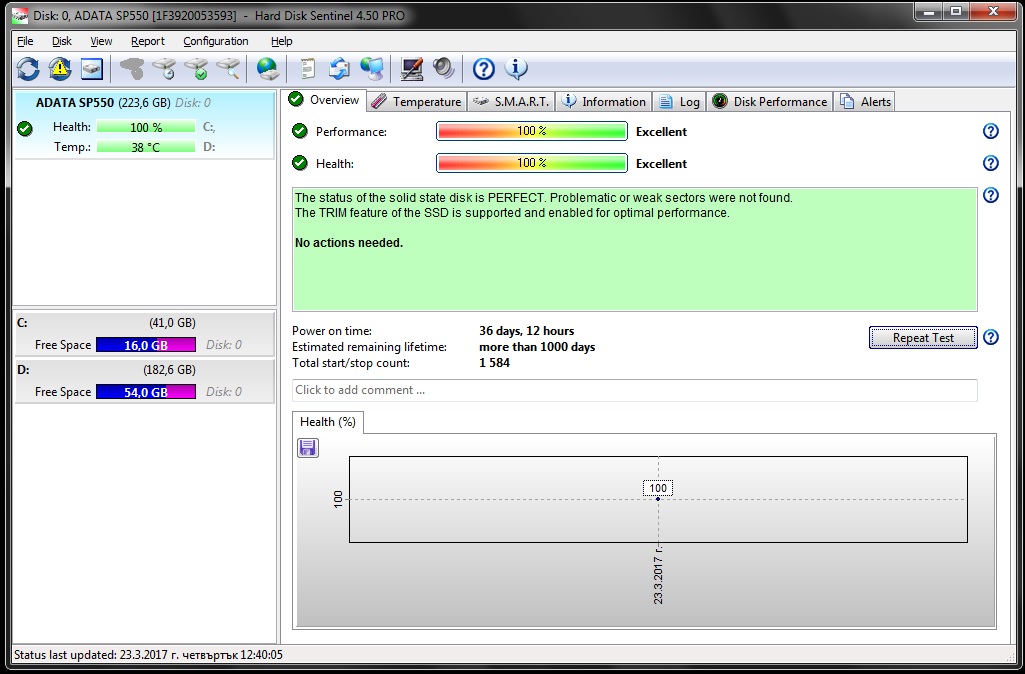Click the globe toolbar icon
This screenshot has height=674, width=1025.
coord(267,68)
